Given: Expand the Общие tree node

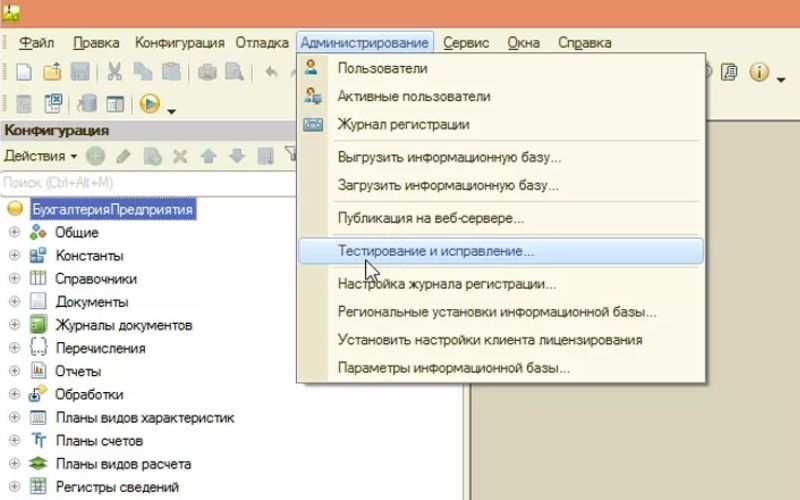Looking at the screenshot, I should [14, 233].
